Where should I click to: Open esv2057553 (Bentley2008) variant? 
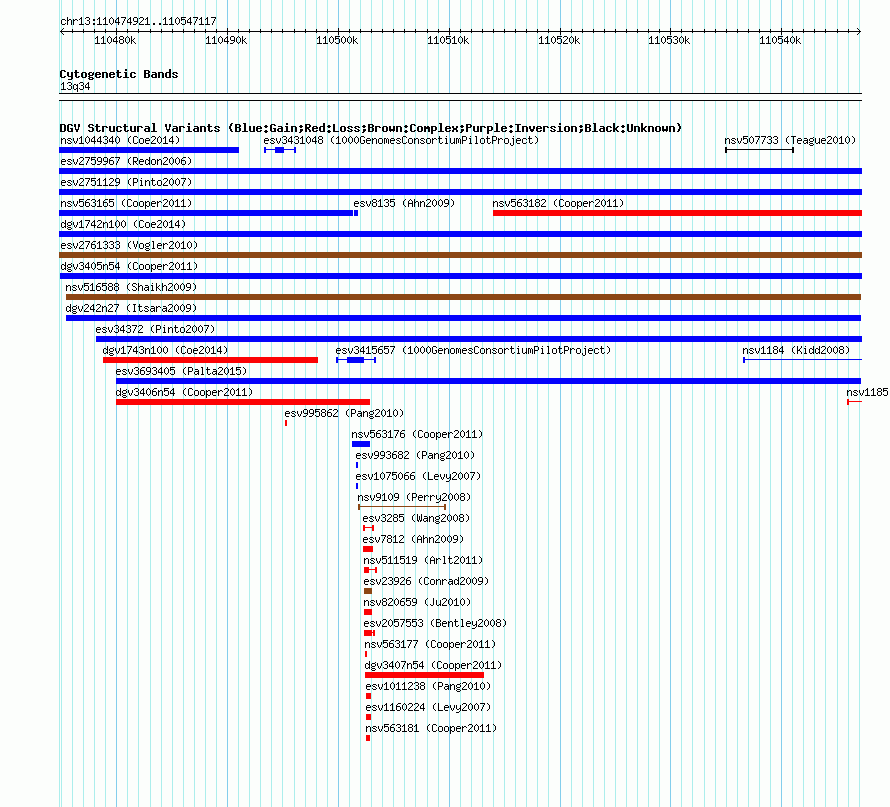click(435, 623)
